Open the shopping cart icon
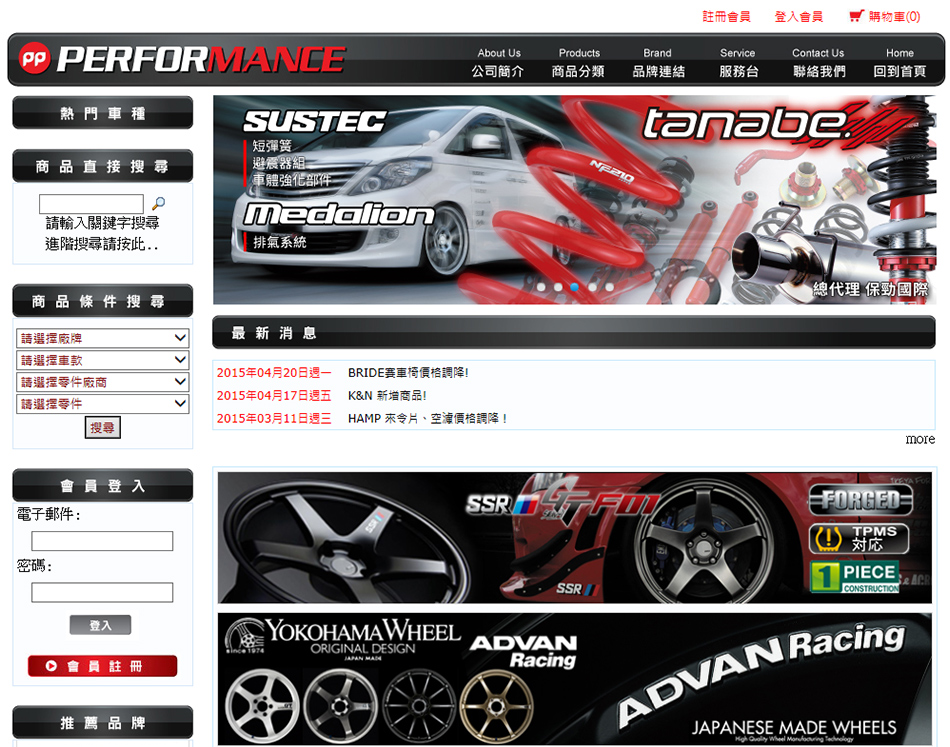 click(856, 16)
